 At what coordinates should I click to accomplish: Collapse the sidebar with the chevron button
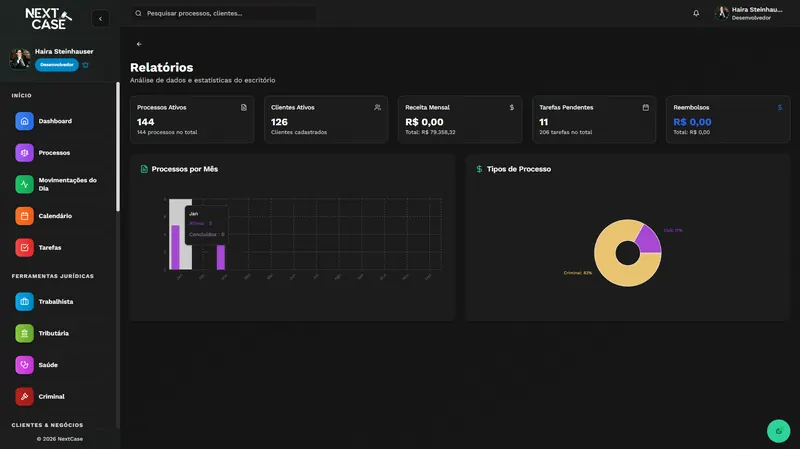pyautogui.click(x=100, y=19)
